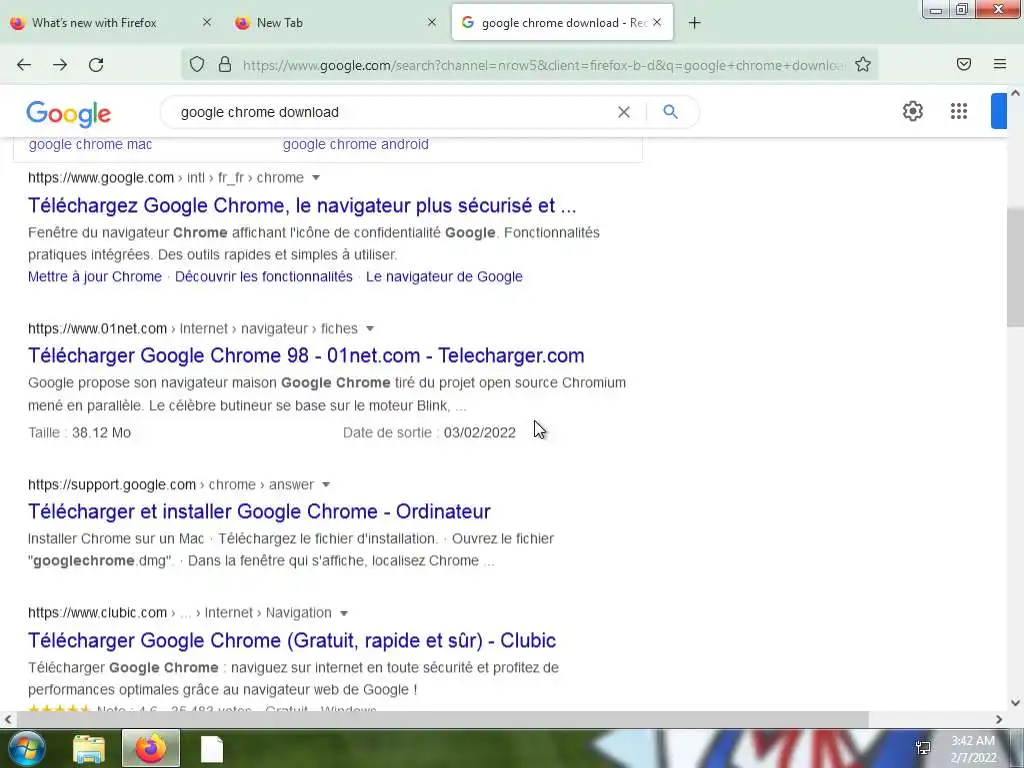Follow Le navigateur de Google sitelink
Viewport: 1024px width, 768px height.
click(444, 277)
